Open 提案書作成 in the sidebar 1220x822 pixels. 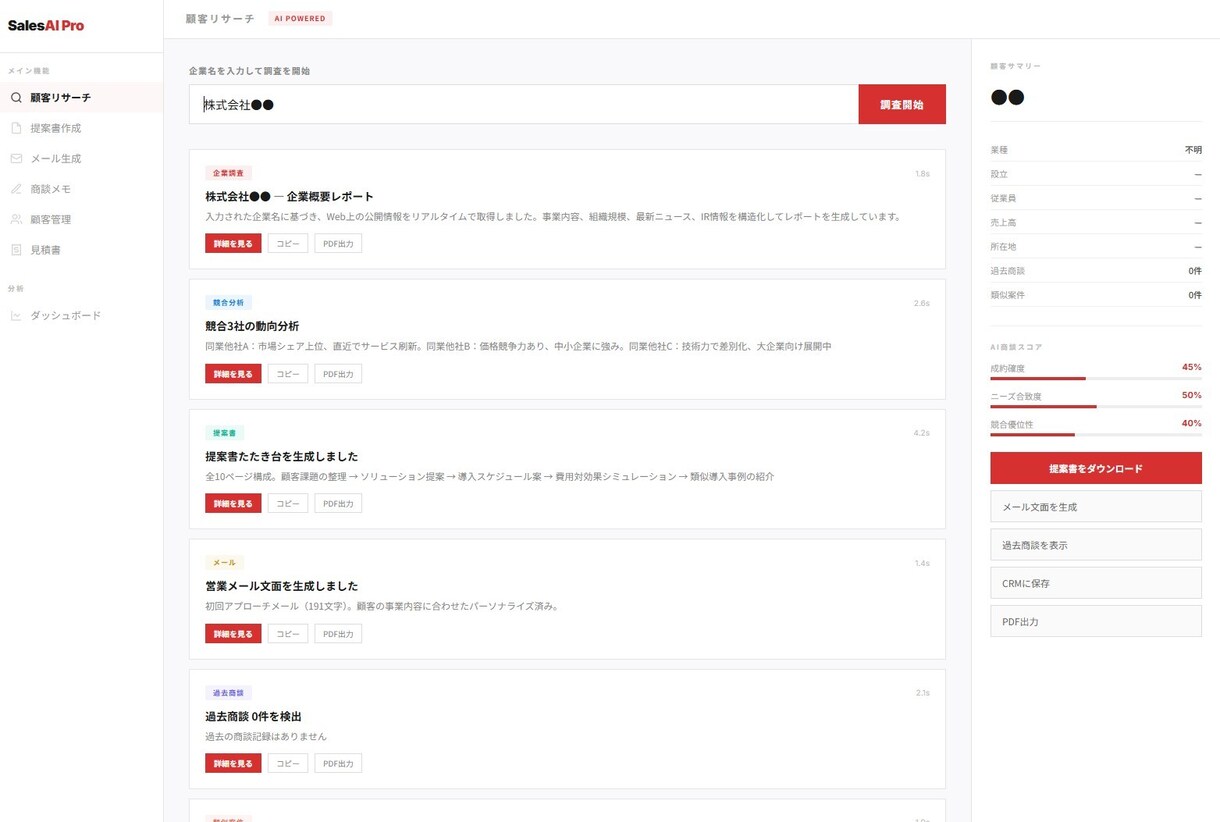coord(81,128)
